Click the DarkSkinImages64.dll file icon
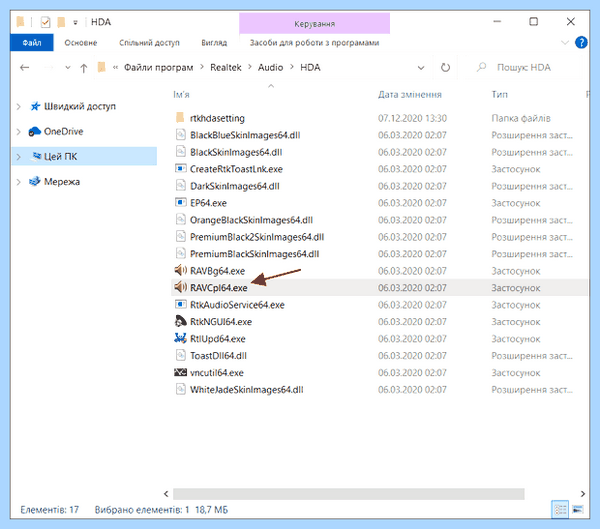The width and height of the screenshot is (600, 529). pos(180,186)
